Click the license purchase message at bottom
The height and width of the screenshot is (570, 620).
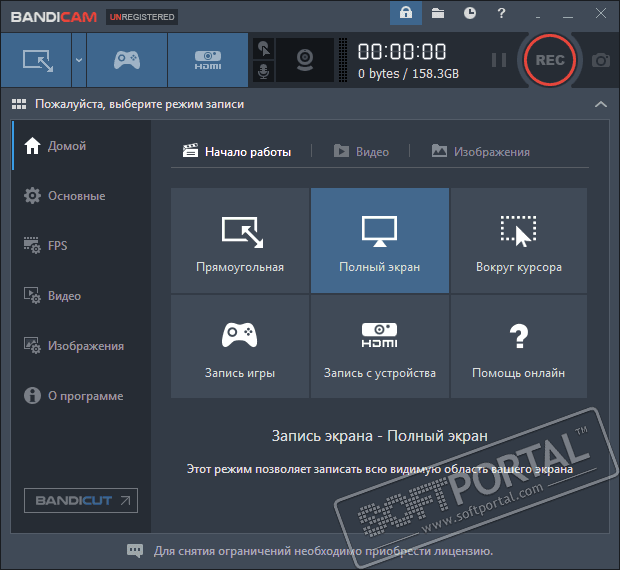point(323,551)
